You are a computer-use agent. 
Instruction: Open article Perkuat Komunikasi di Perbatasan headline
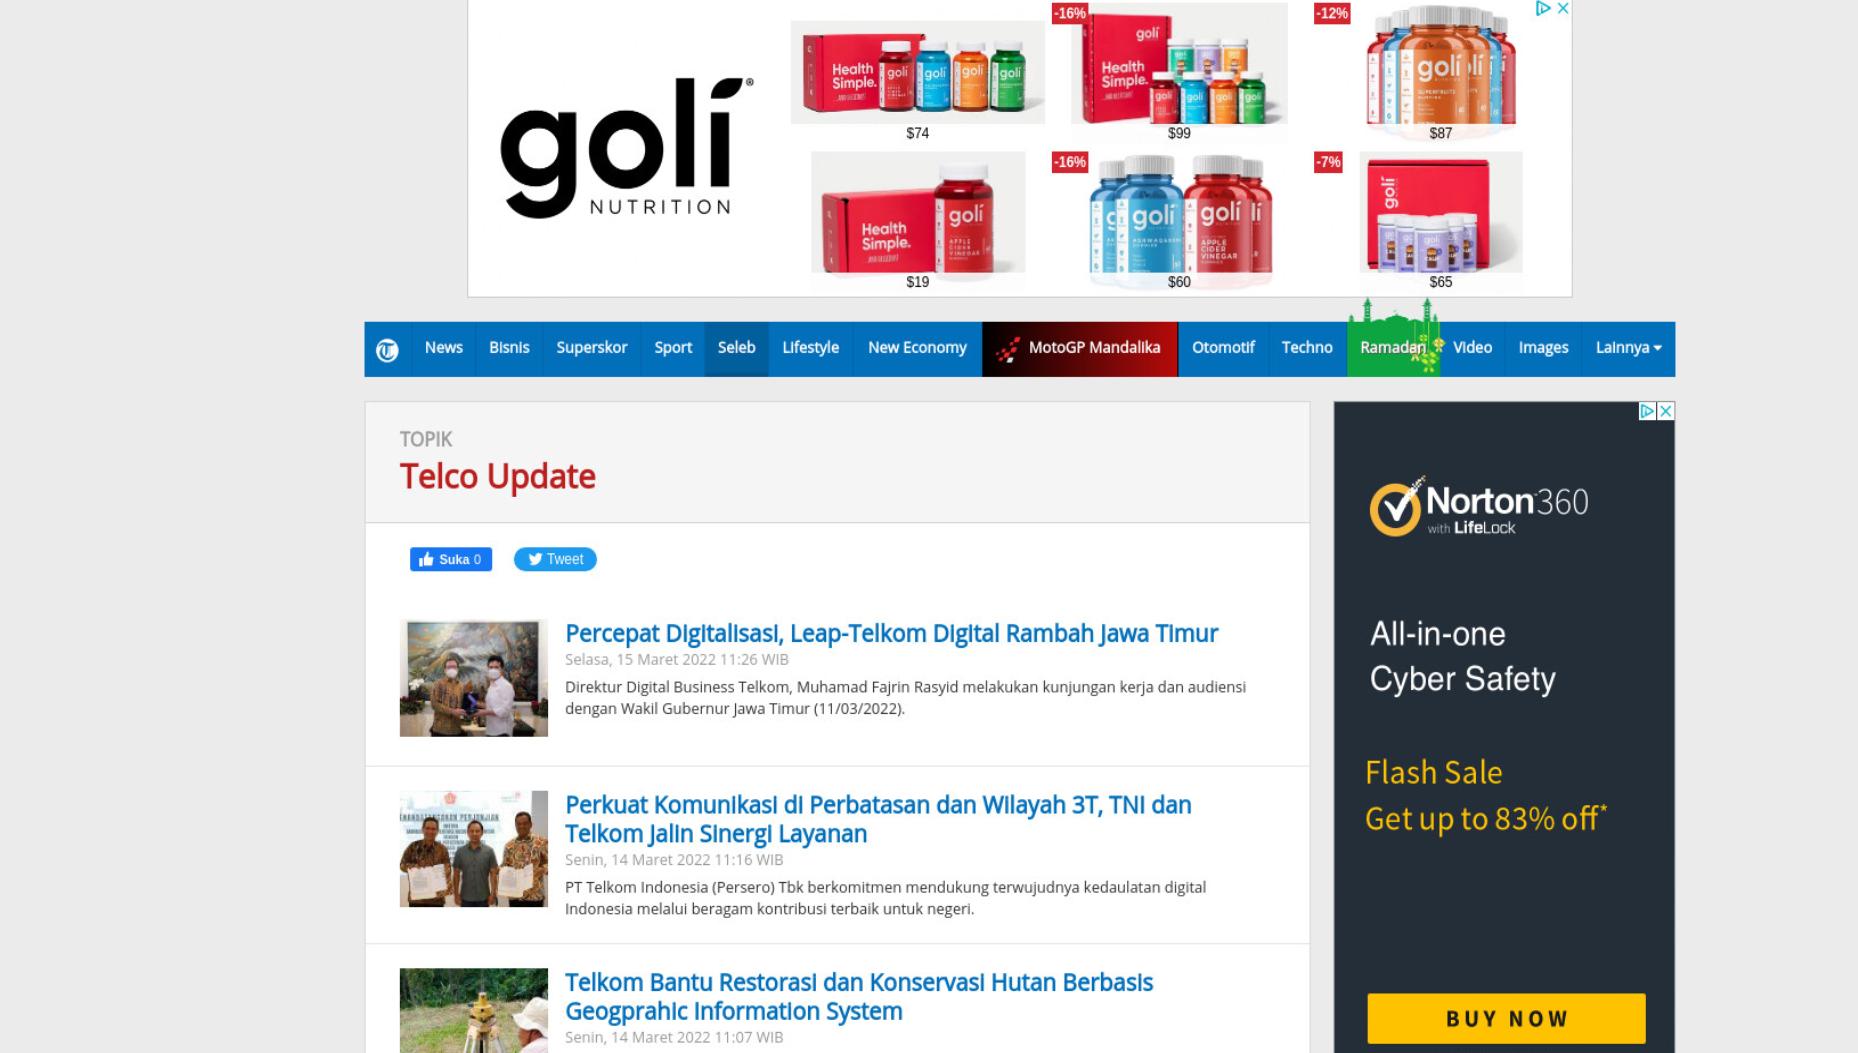tap(878, 819)
